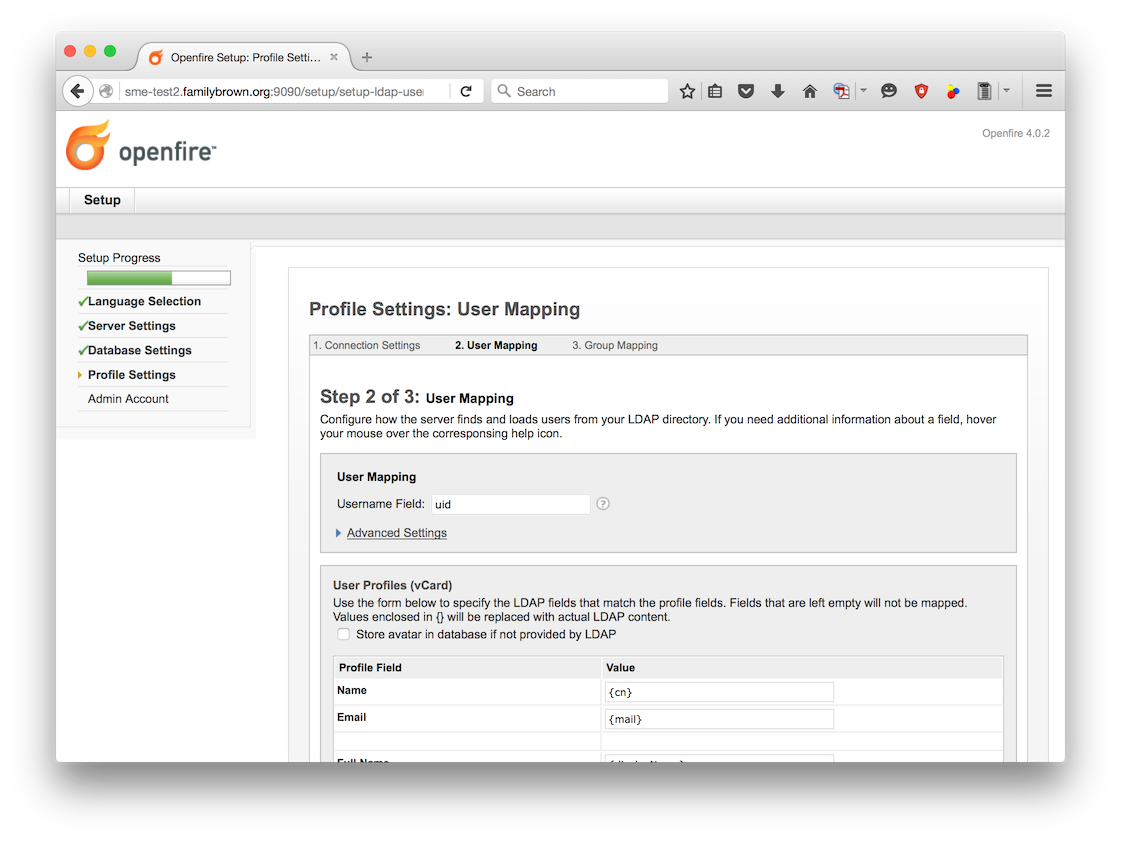This screenshot has width=1121, height=842.
Task: Open dropdown arrow next to clipboard extension
Action: click(1006, 91)
